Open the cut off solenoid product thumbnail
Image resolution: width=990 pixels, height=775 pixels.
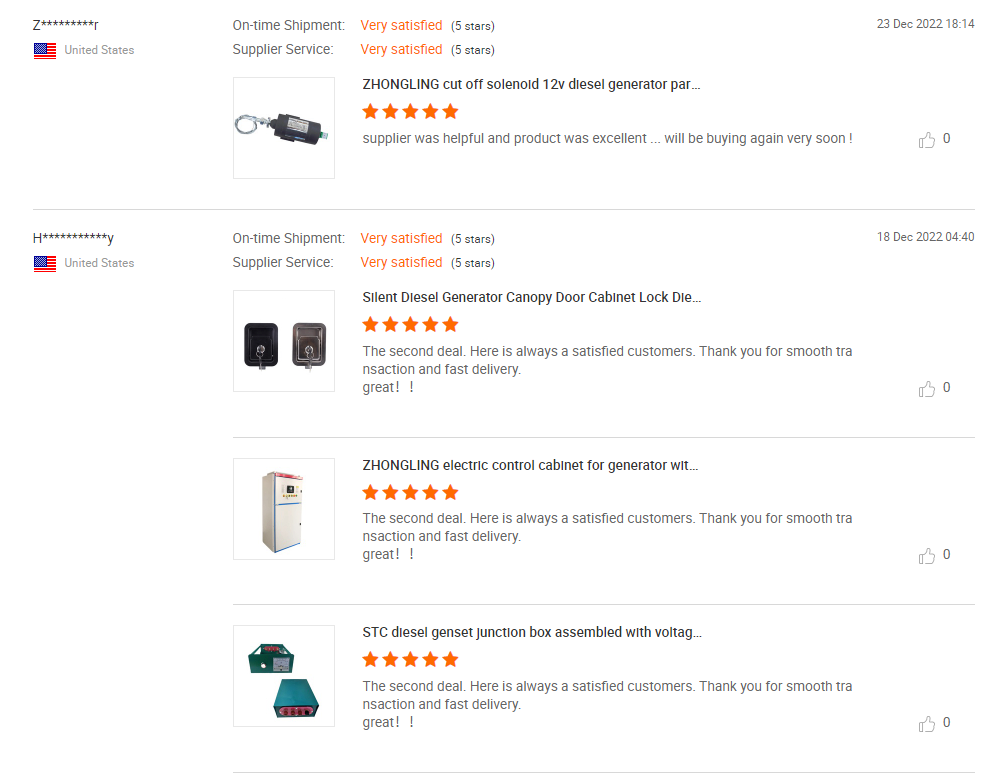(284, 128)
